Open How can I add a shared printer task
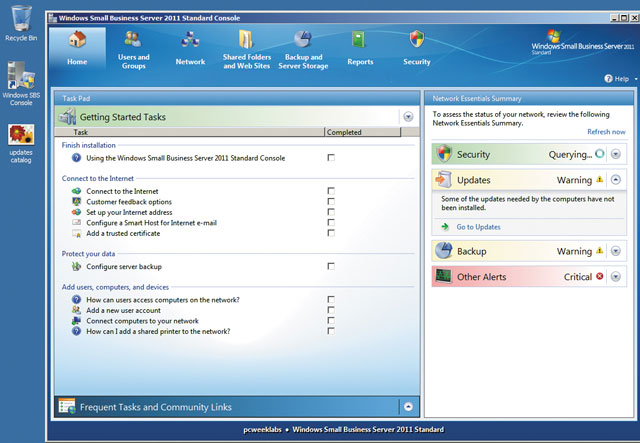This screenshot has width=640, height=443. [x=158, y=331]
